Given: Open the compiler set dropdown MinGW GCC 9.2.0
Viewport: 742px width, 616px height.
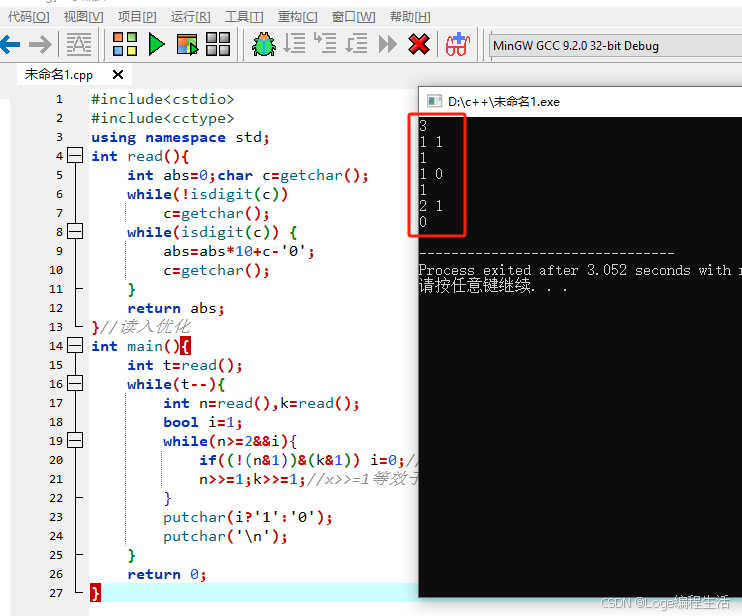Looking at the screenshot, I should [x=615, y=46].
